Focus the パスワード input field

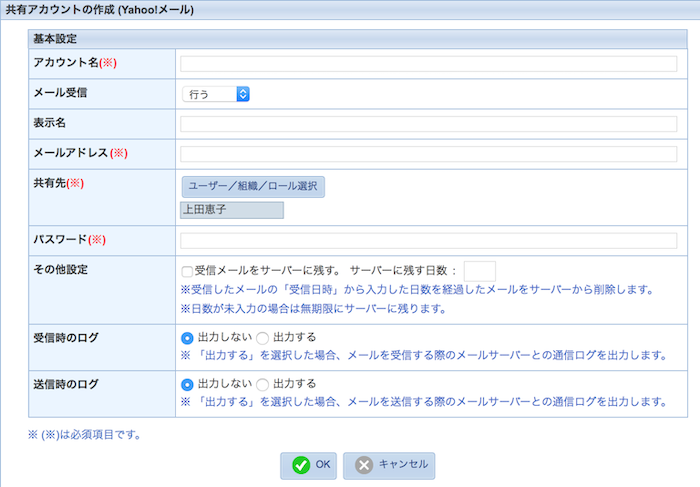pos(428,241)
